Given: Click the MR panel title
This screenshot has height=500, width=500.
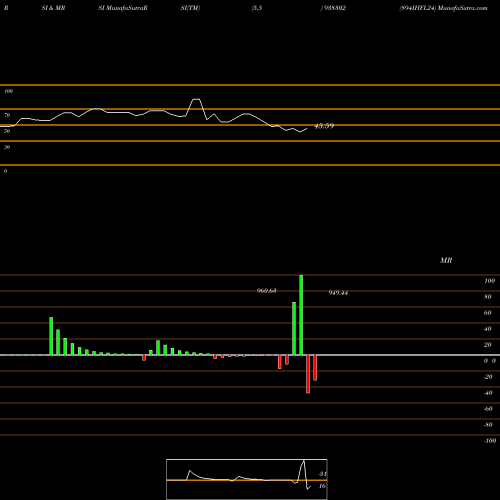Looking at the screenshot, I should [446, 260].
